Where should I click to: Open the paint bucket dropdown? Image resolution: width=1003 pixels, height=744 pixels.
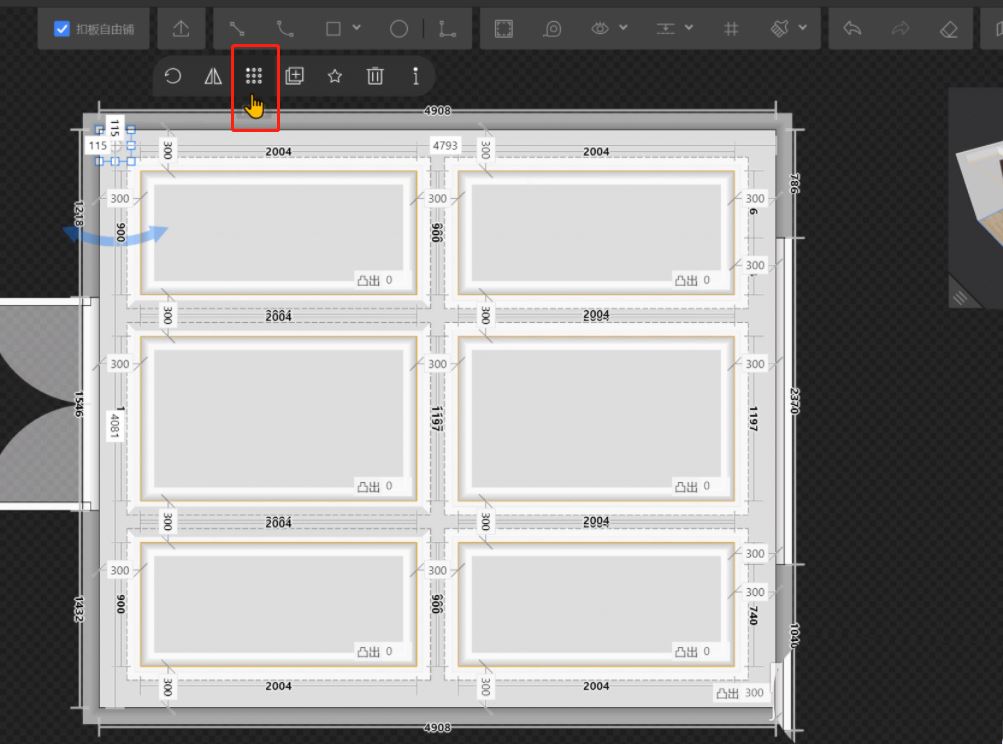coord(789,29)
